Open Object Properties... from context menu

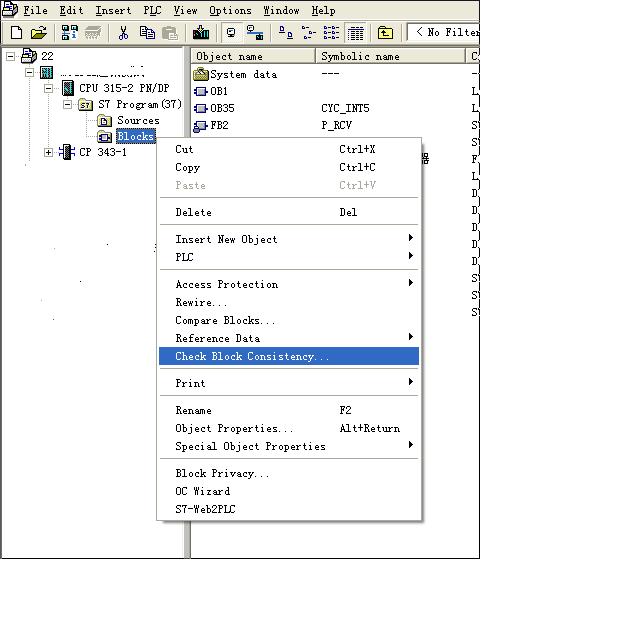[x=289, y=428]
